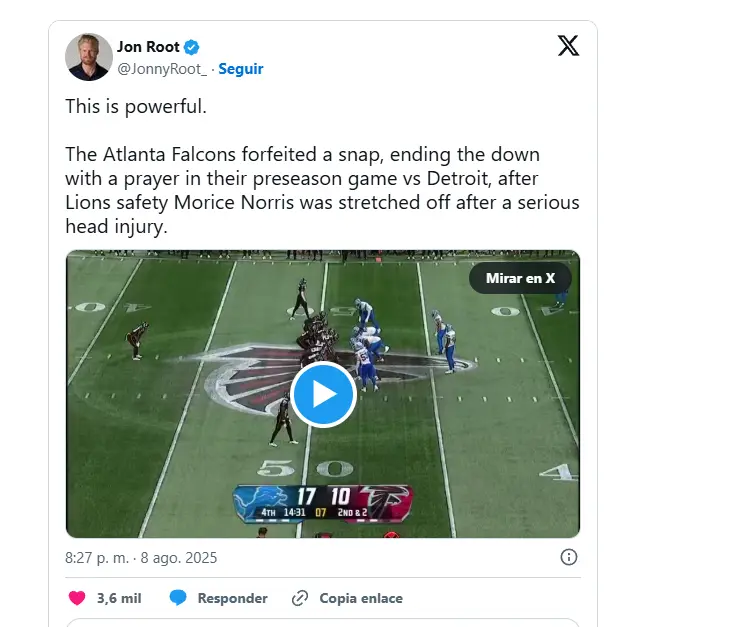
Task: Click the "8:27 p. m. · 8 ago. 2025" timestamp
Action: tap(141, 558)
